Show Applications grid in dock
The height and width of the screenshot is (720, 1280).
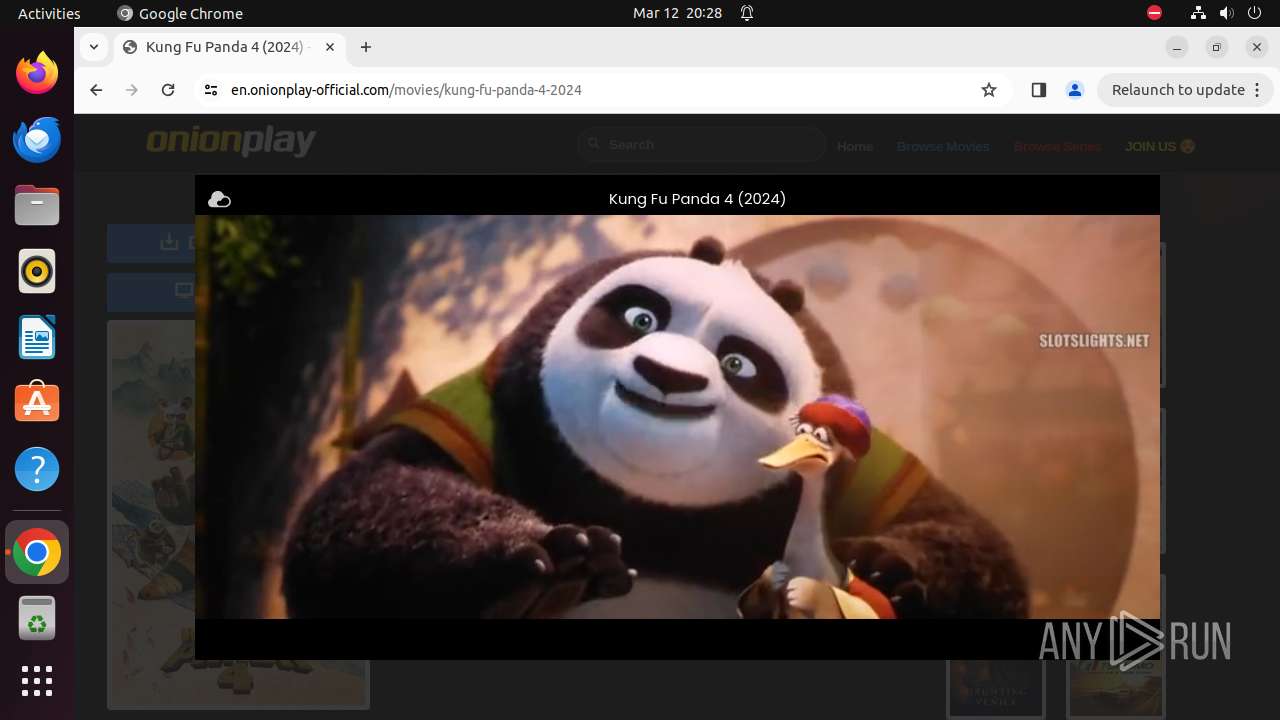(x=37, y=681)
